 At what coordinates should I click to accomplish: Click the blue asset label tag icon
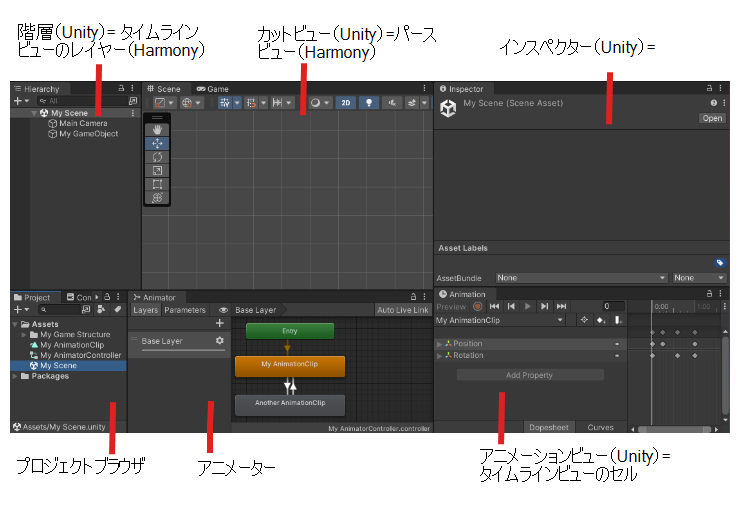point(720,263)
